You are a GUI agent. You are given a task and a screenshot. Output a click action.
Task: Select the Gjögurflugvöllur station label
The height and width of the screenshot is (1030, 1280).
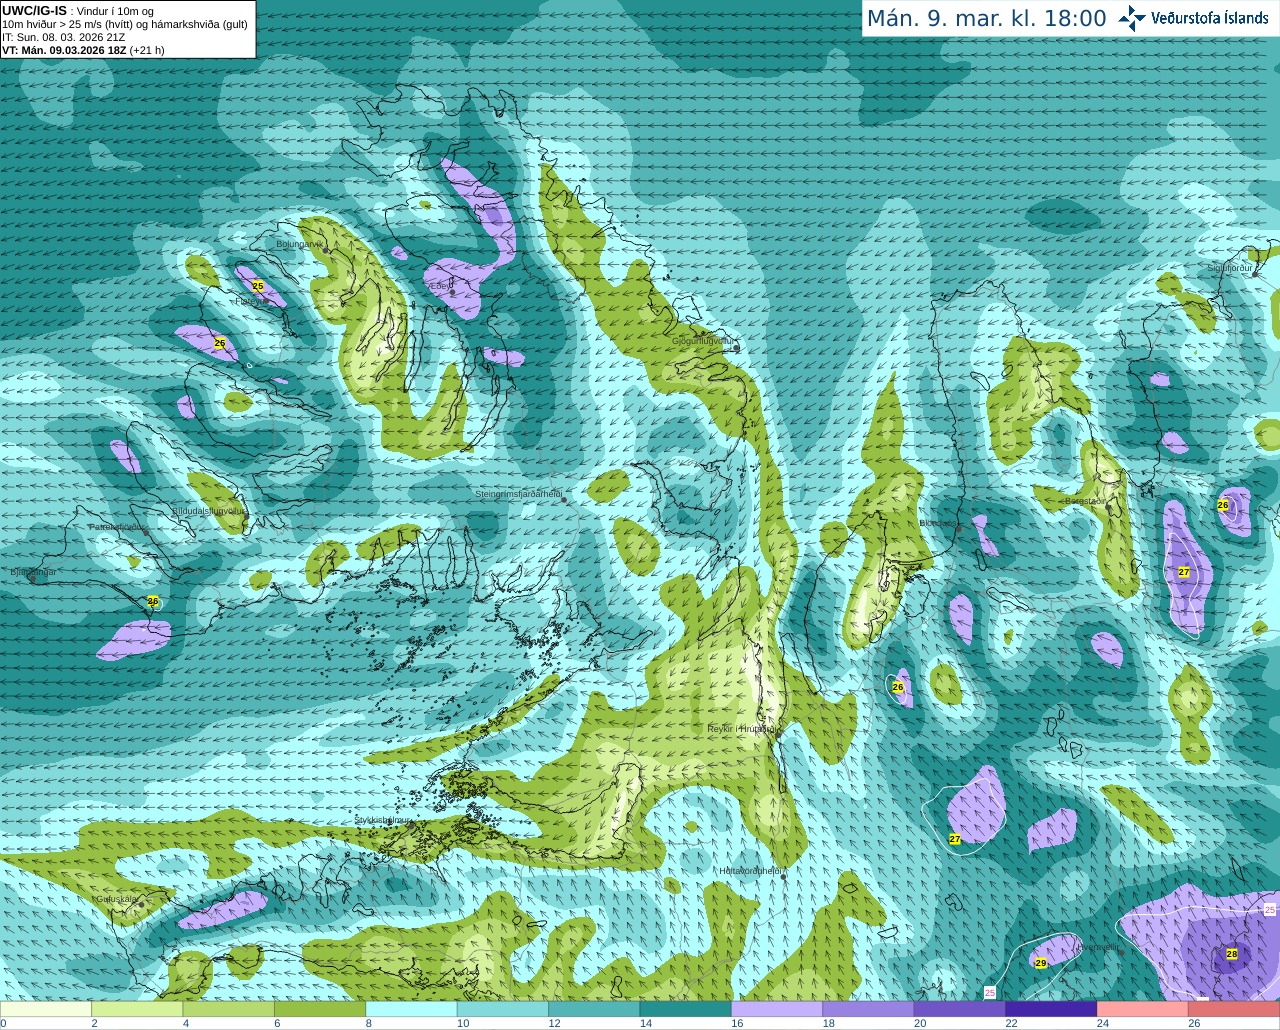pos(703,341)
